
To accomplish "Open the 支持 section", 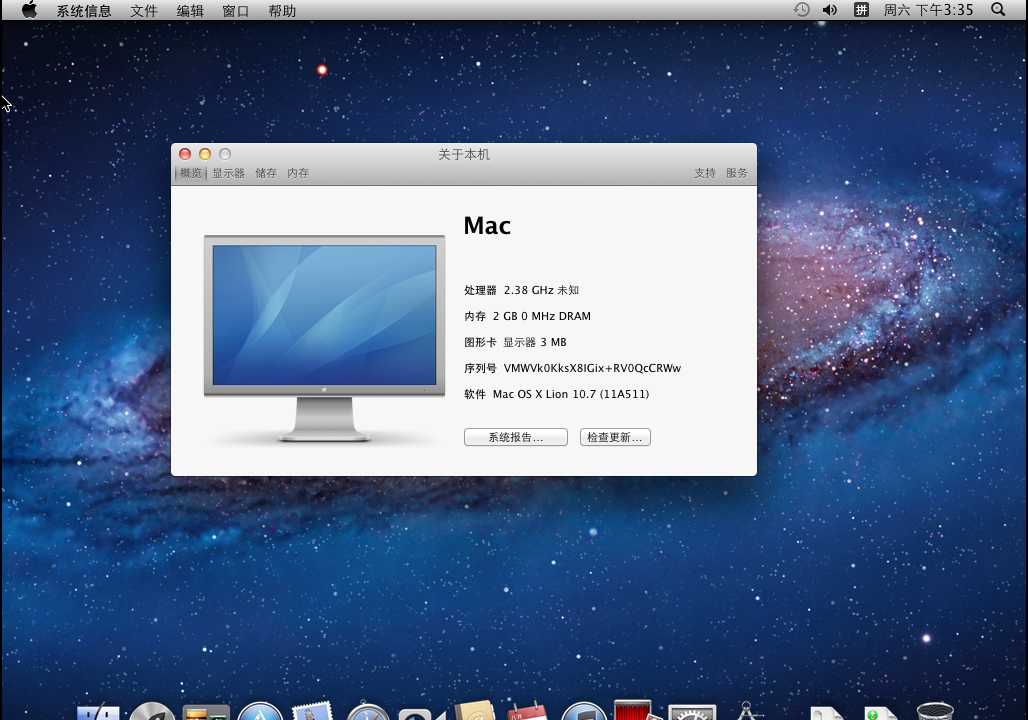I will tap(705, 173).
